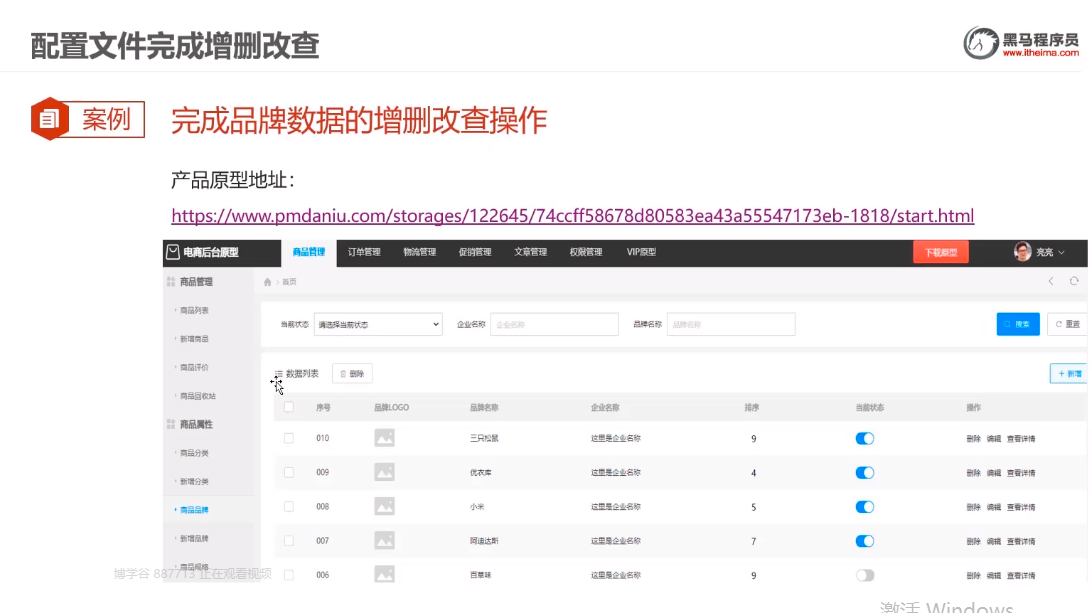Click 查看详情 action for row 006
This screenshot has width=1092, height=613.
pyautogui.click(x=1021, y=575)
